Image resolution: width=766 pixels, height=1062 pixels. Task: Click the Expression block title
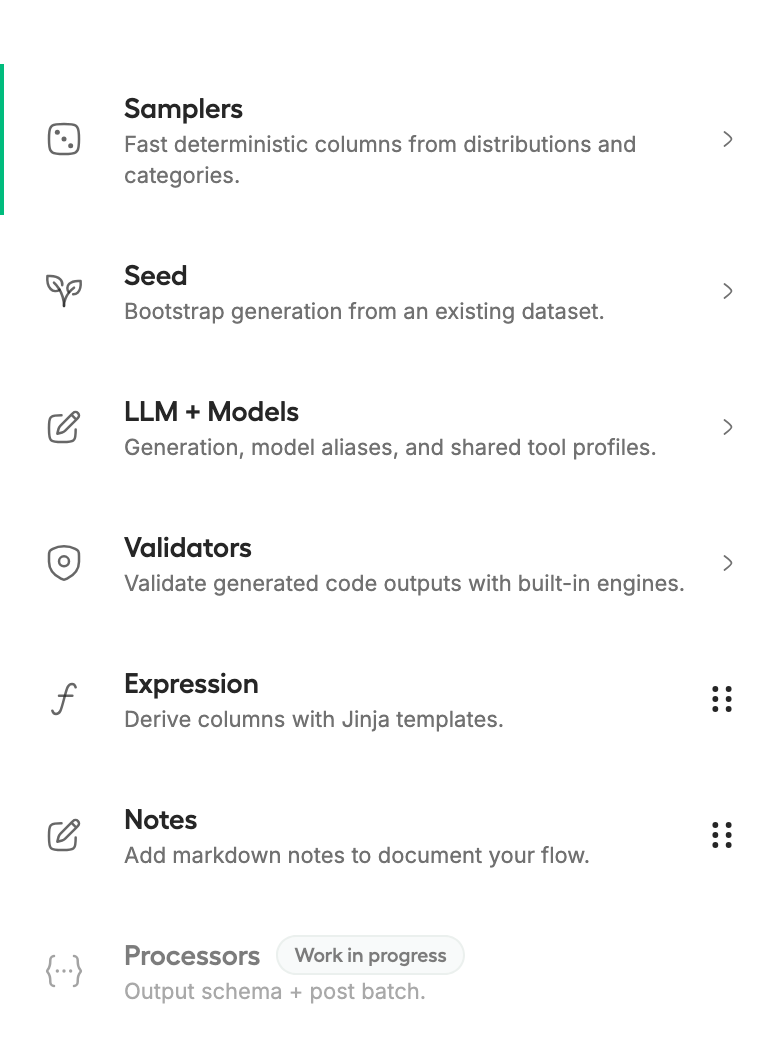191,684
